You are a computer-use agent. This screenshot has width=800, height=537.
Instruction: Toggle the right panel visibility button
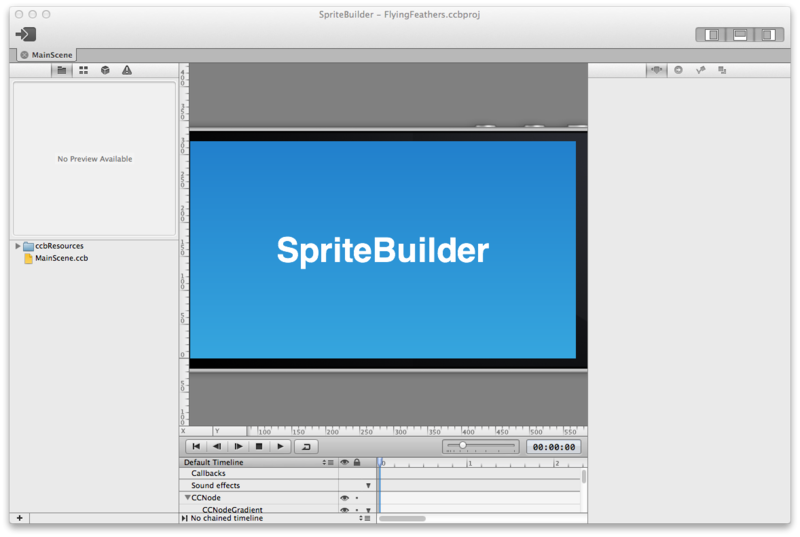[768, 35]
